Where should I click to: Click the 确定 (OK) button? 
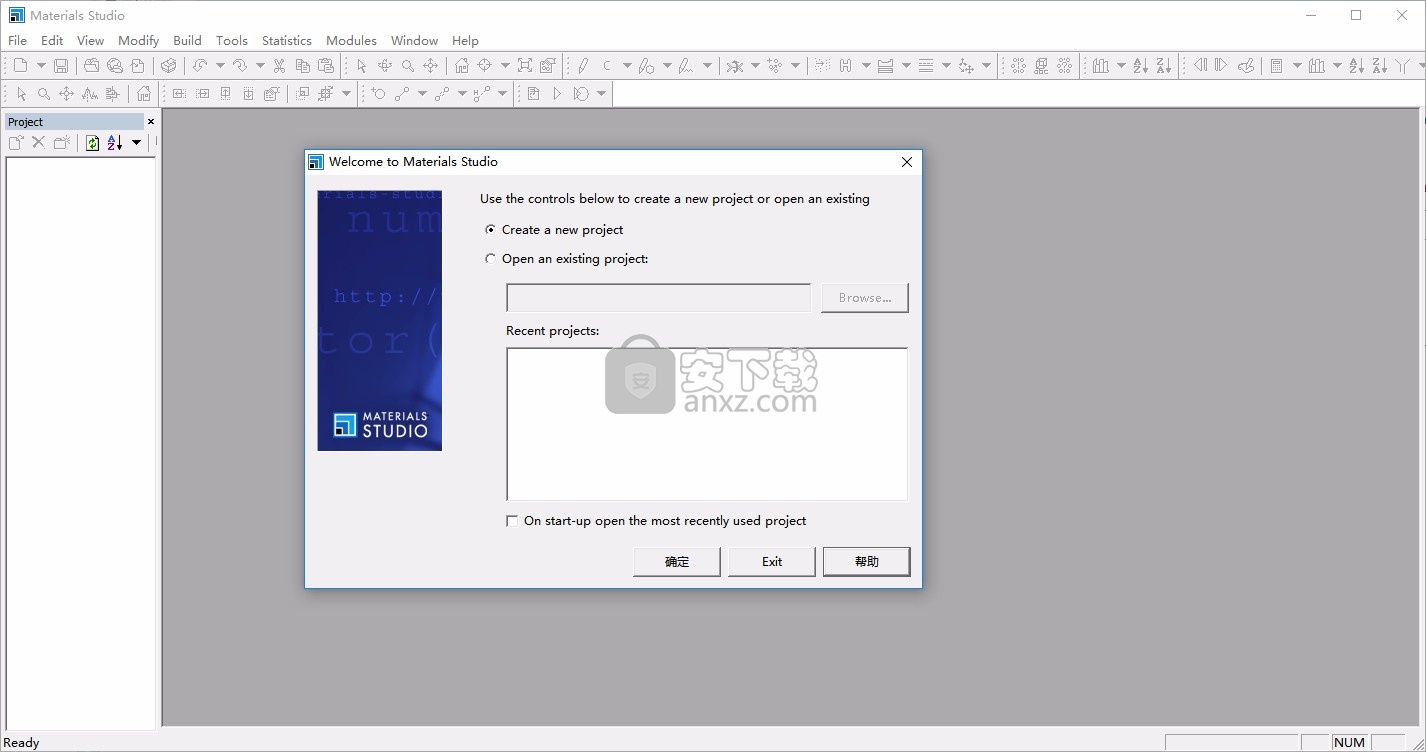677,561
